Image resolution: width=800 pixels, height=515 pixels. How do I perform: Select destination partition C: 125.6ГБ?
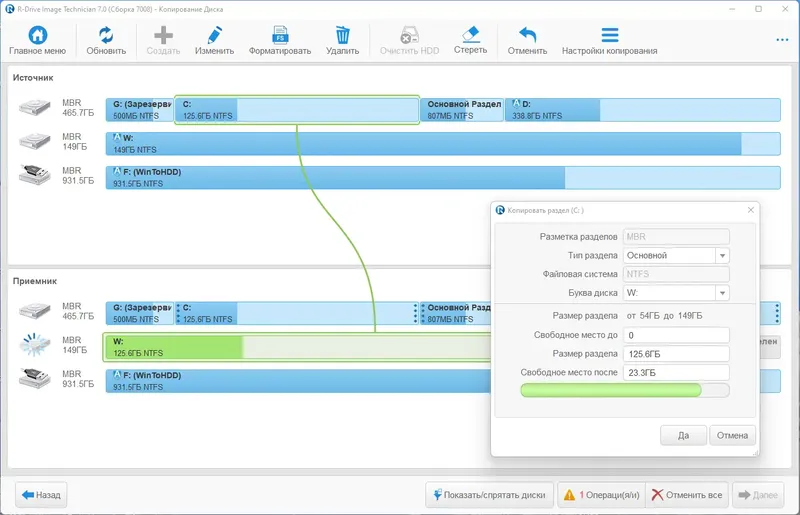(297, 313)
